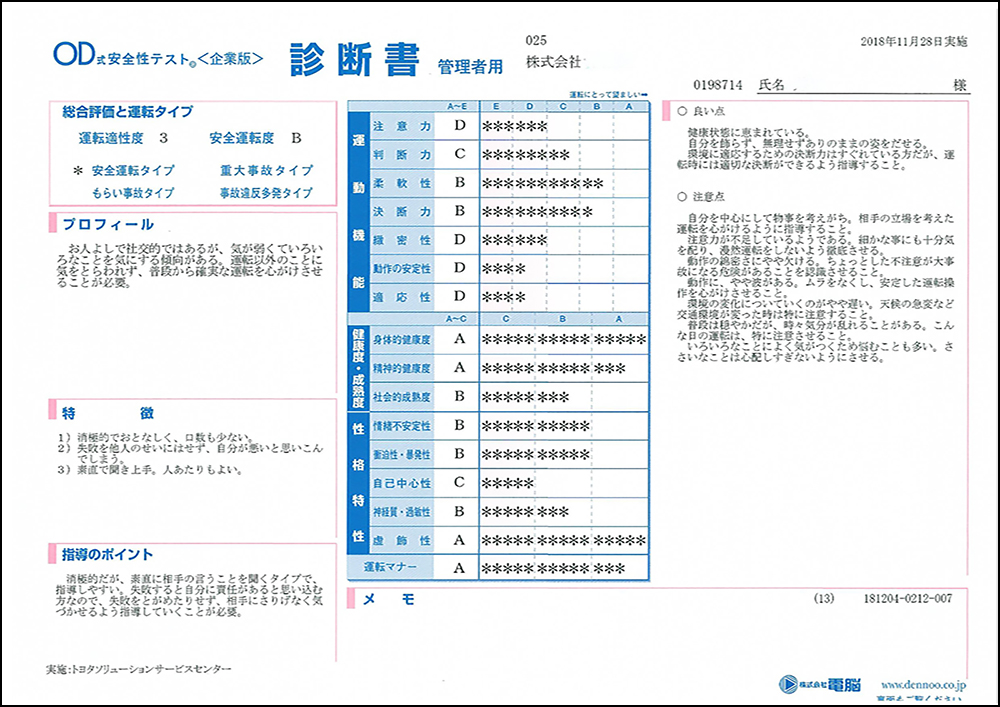The height and width of the screenshot is (707, 1000).
Task: Click the メモ section heading
Action: pyautogui.click(x=388, y=599)
